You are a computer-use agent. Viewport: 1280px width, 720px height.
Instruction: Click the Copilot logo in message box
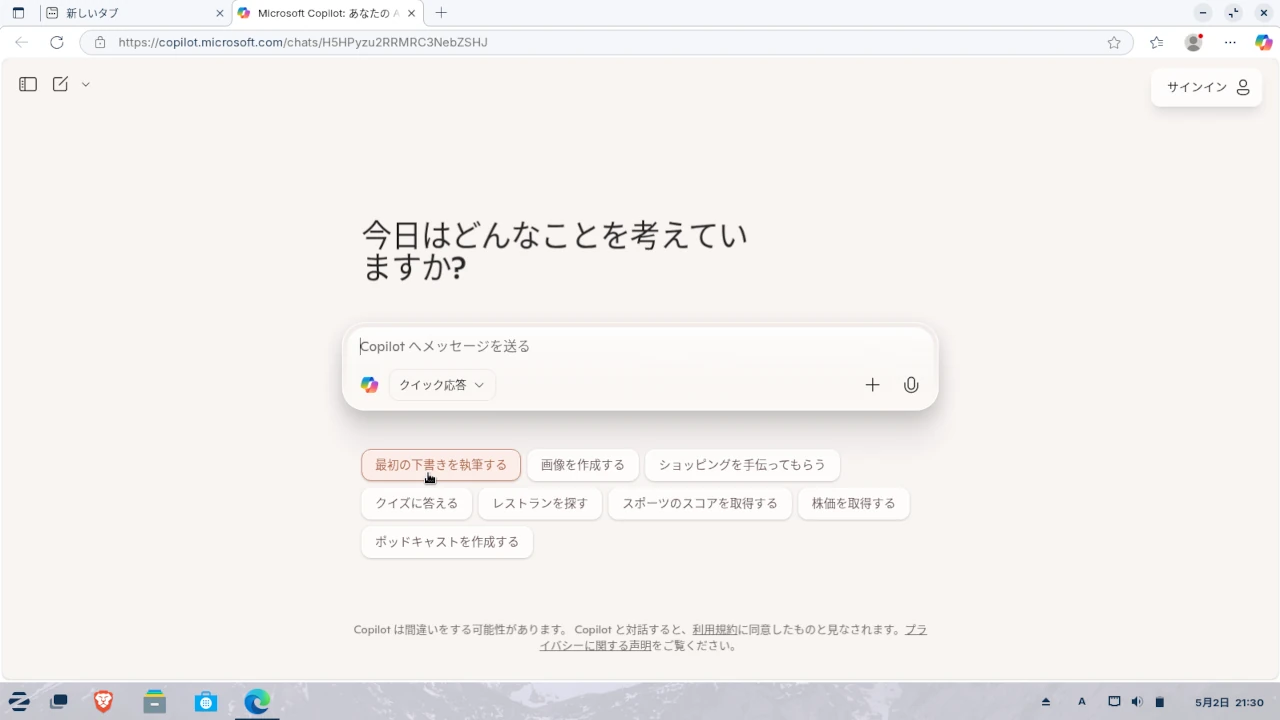(370, 385)
